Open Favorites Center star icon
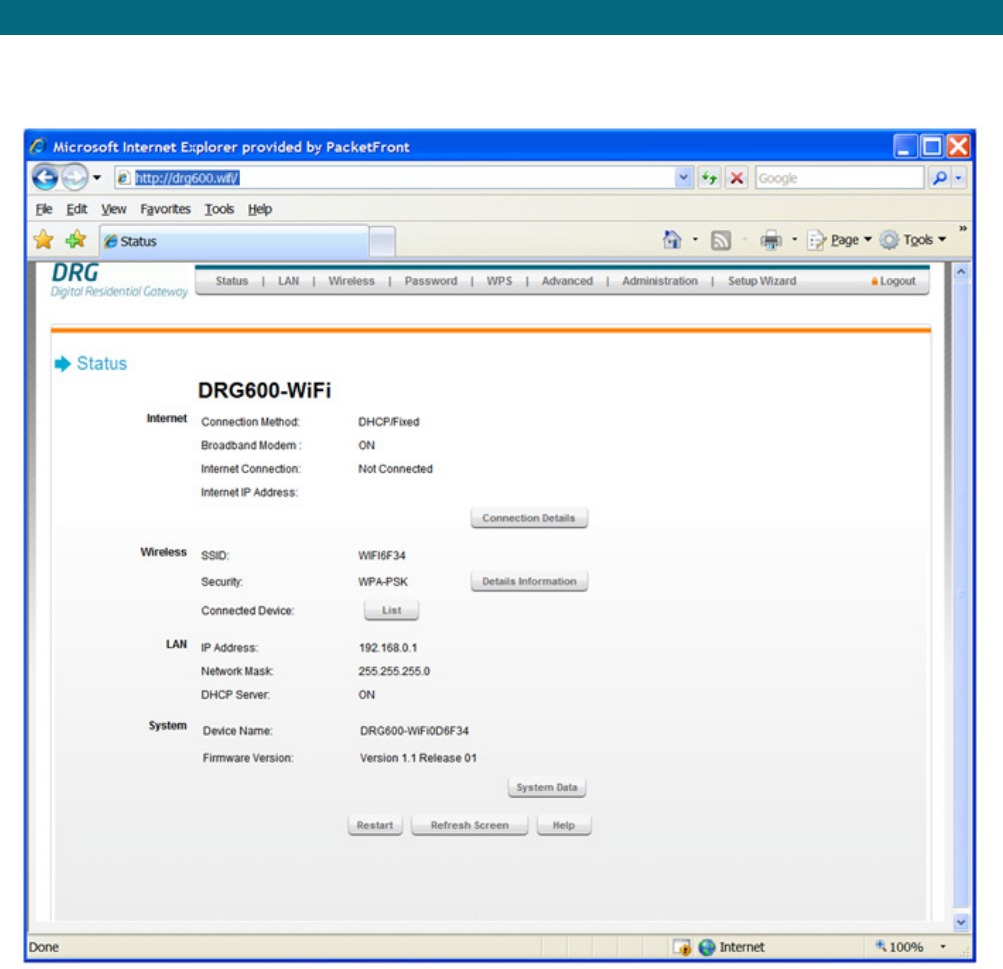The width and height of the screenshot is (1003, 969). tap(43, 240)
